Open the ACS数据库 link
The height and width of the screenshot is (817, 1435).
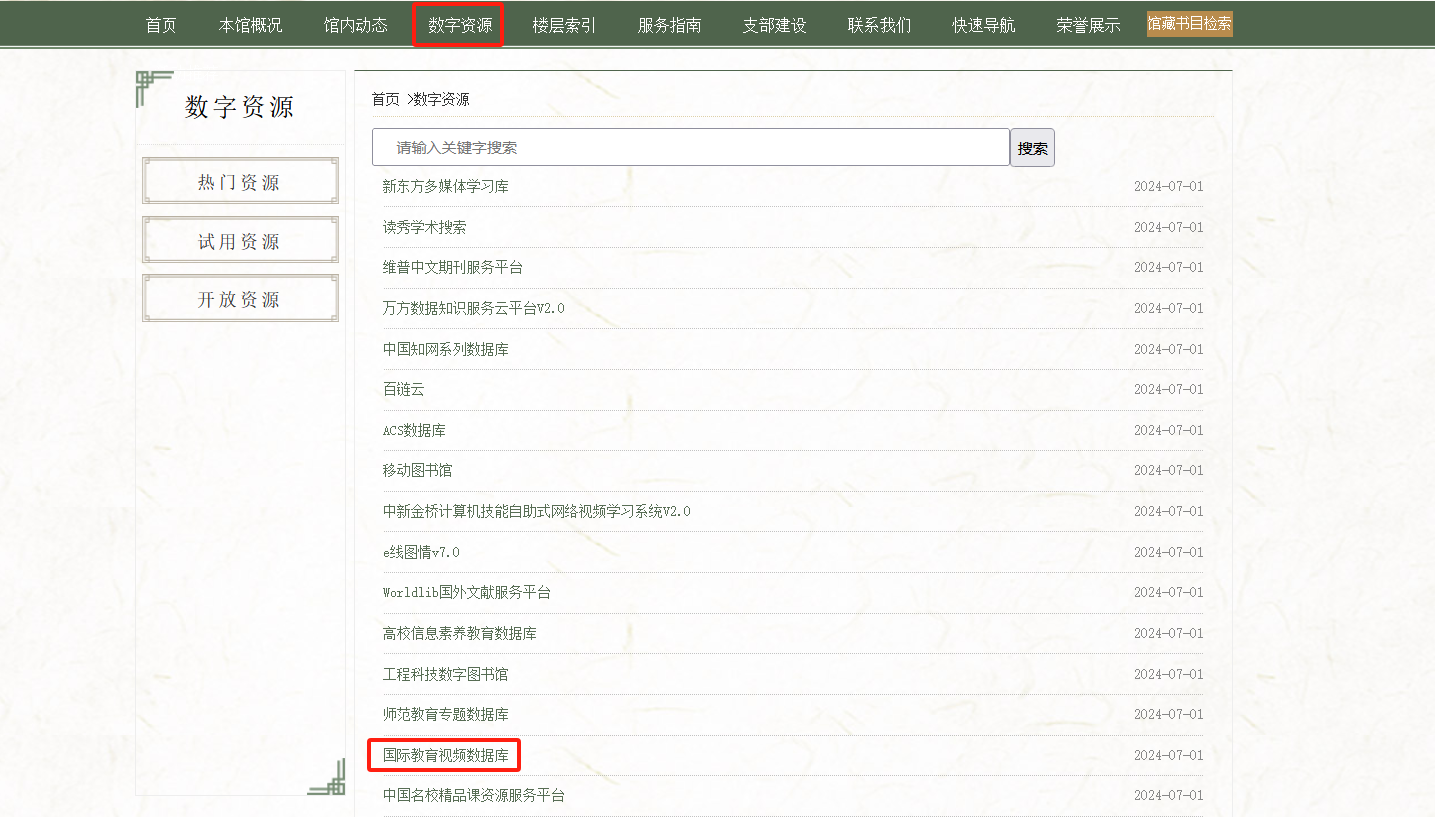click(x=414, y=430)
